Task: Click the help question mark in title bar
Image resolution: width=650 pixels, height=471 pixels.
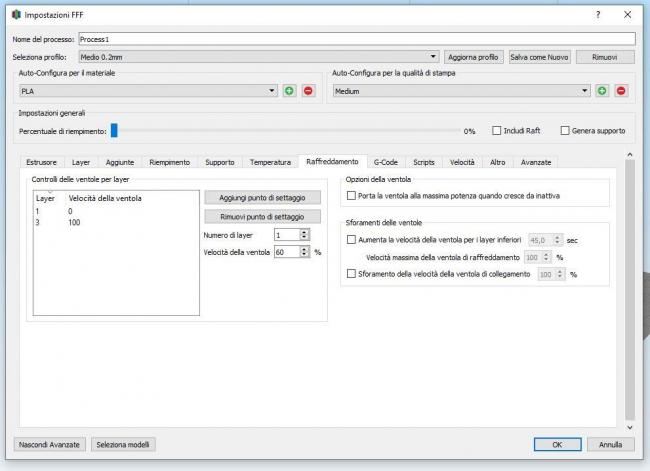Action: click(598, 16)
